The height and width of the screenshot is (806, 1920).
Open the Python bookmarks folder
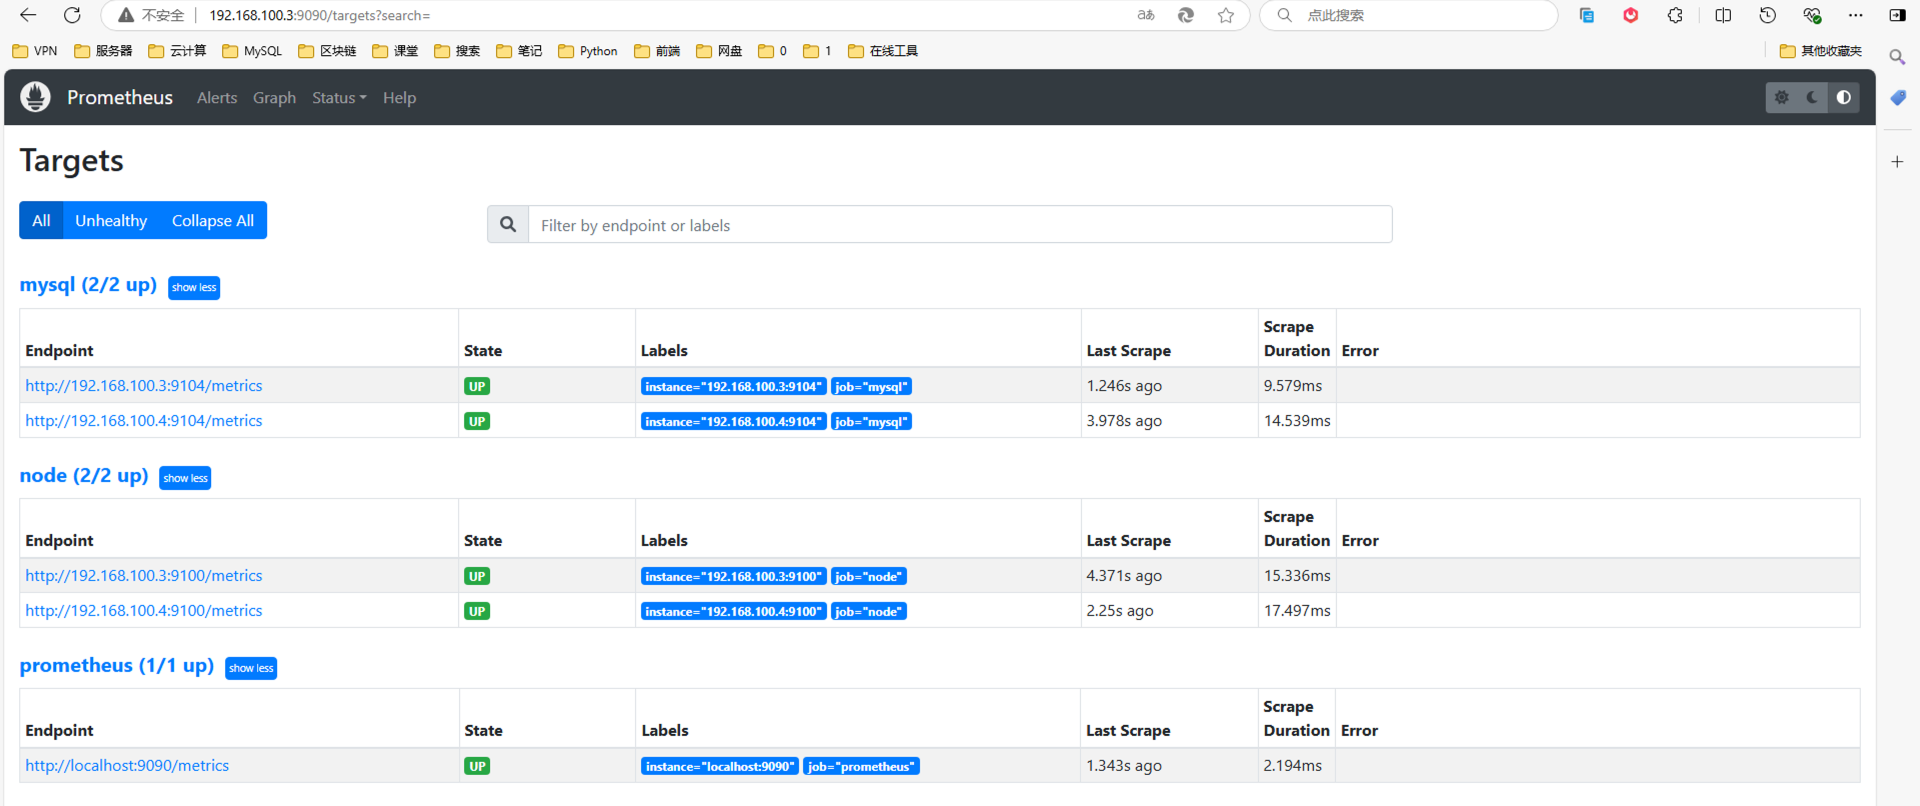[x=588, y=51]
